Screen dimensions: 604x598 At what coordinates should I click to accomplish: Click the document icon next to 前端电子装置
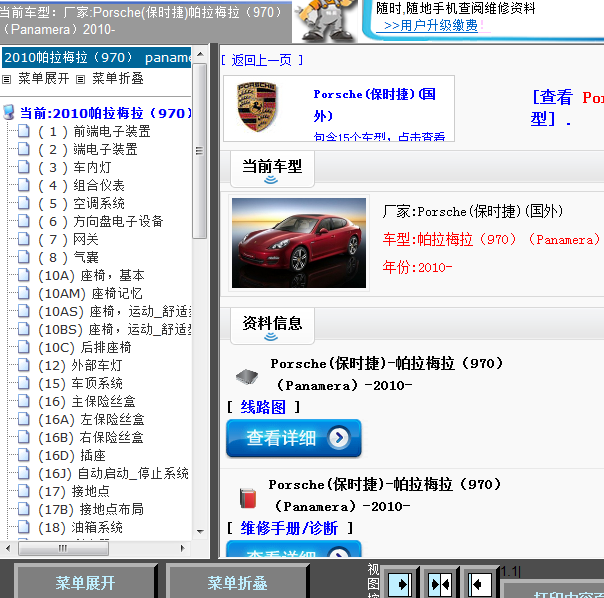pos(24,131)
